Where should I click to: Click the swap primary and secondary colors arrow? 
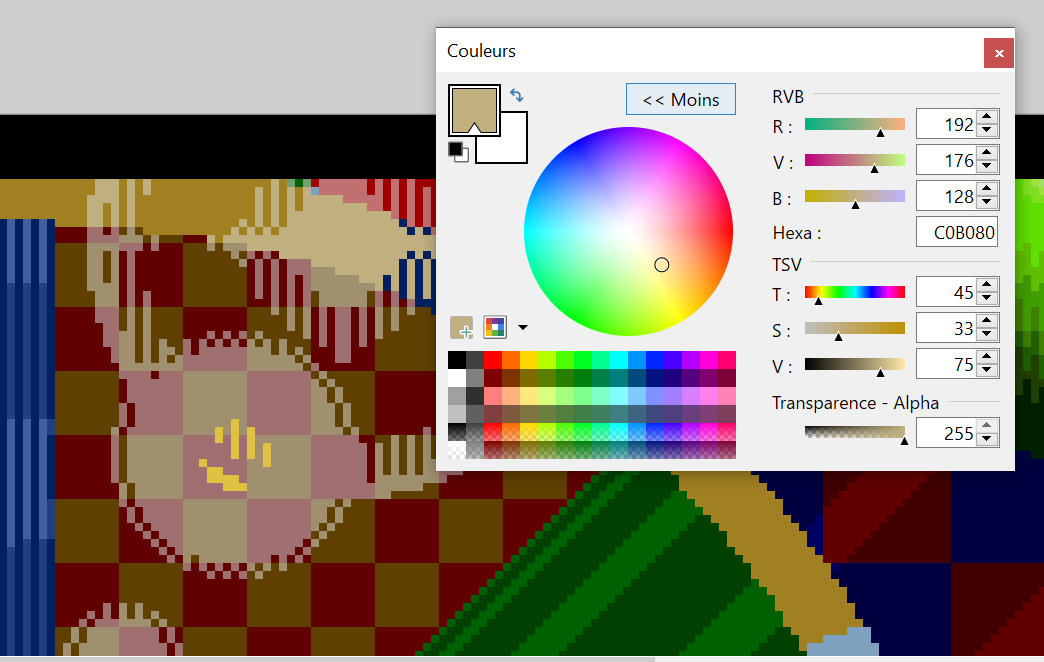point(517,95)
